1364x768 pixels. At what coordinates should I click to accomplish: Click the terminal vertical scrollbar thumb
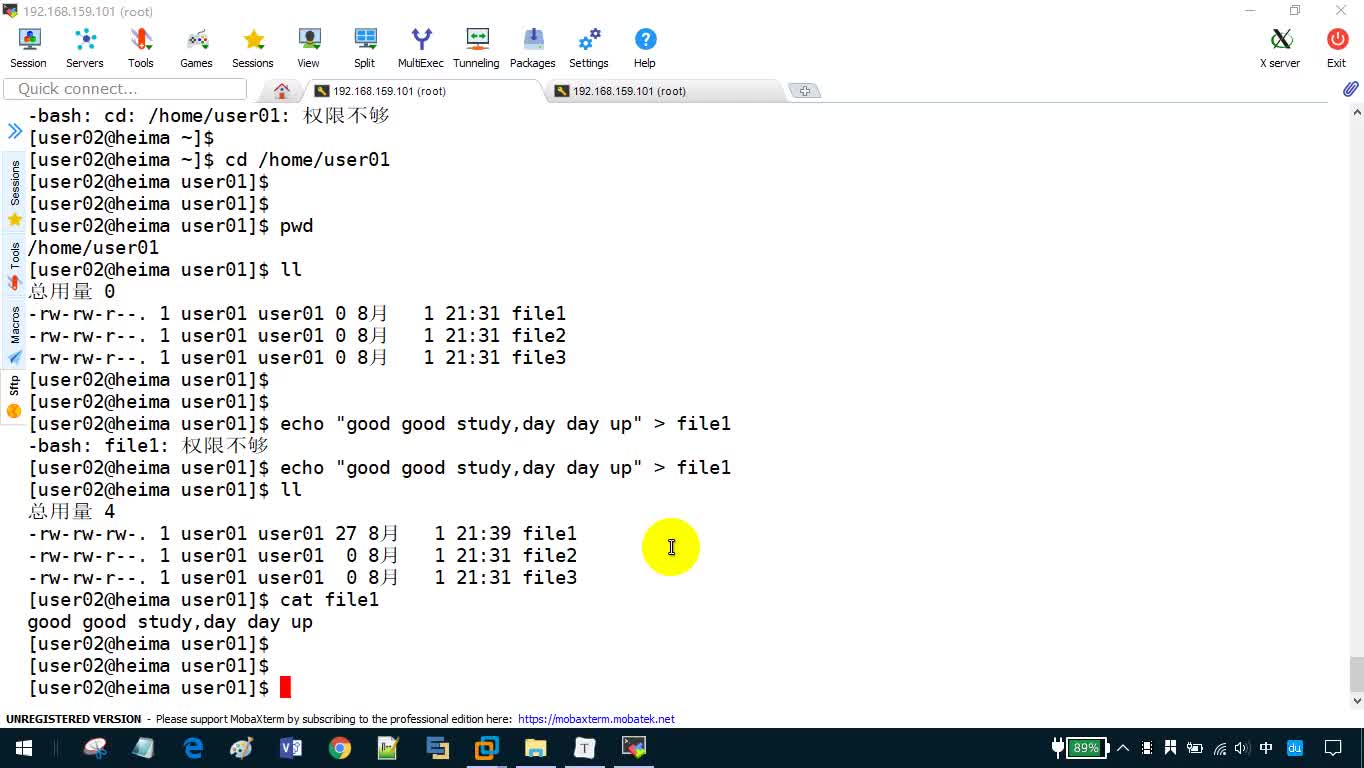(x=1356, y=674)
